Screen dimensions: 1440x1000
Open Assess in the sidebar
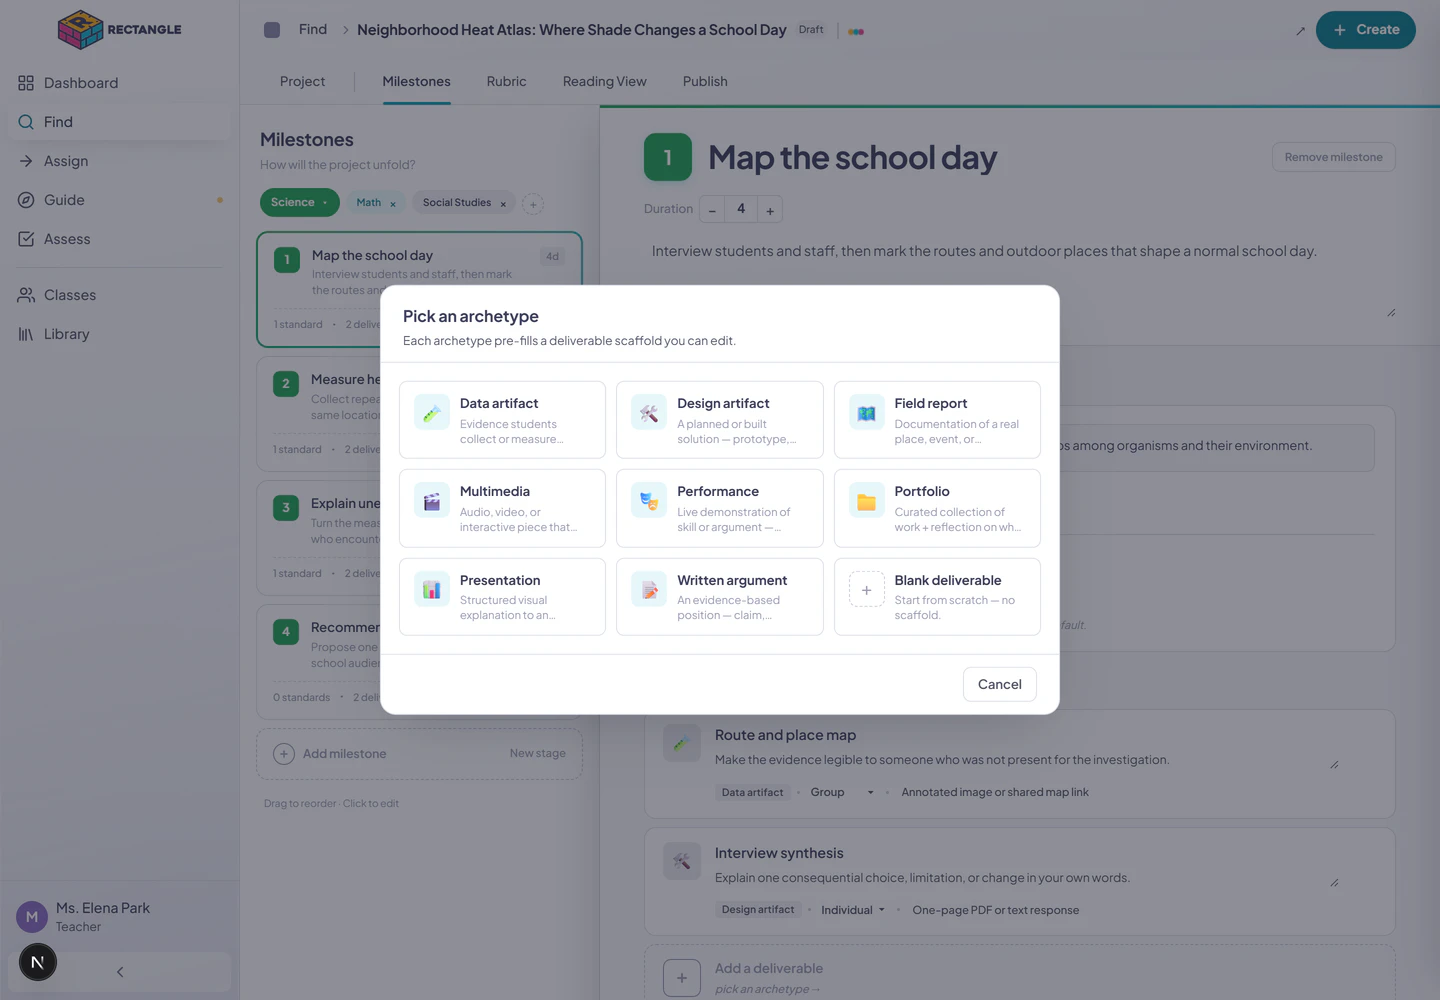coord(120,239)
